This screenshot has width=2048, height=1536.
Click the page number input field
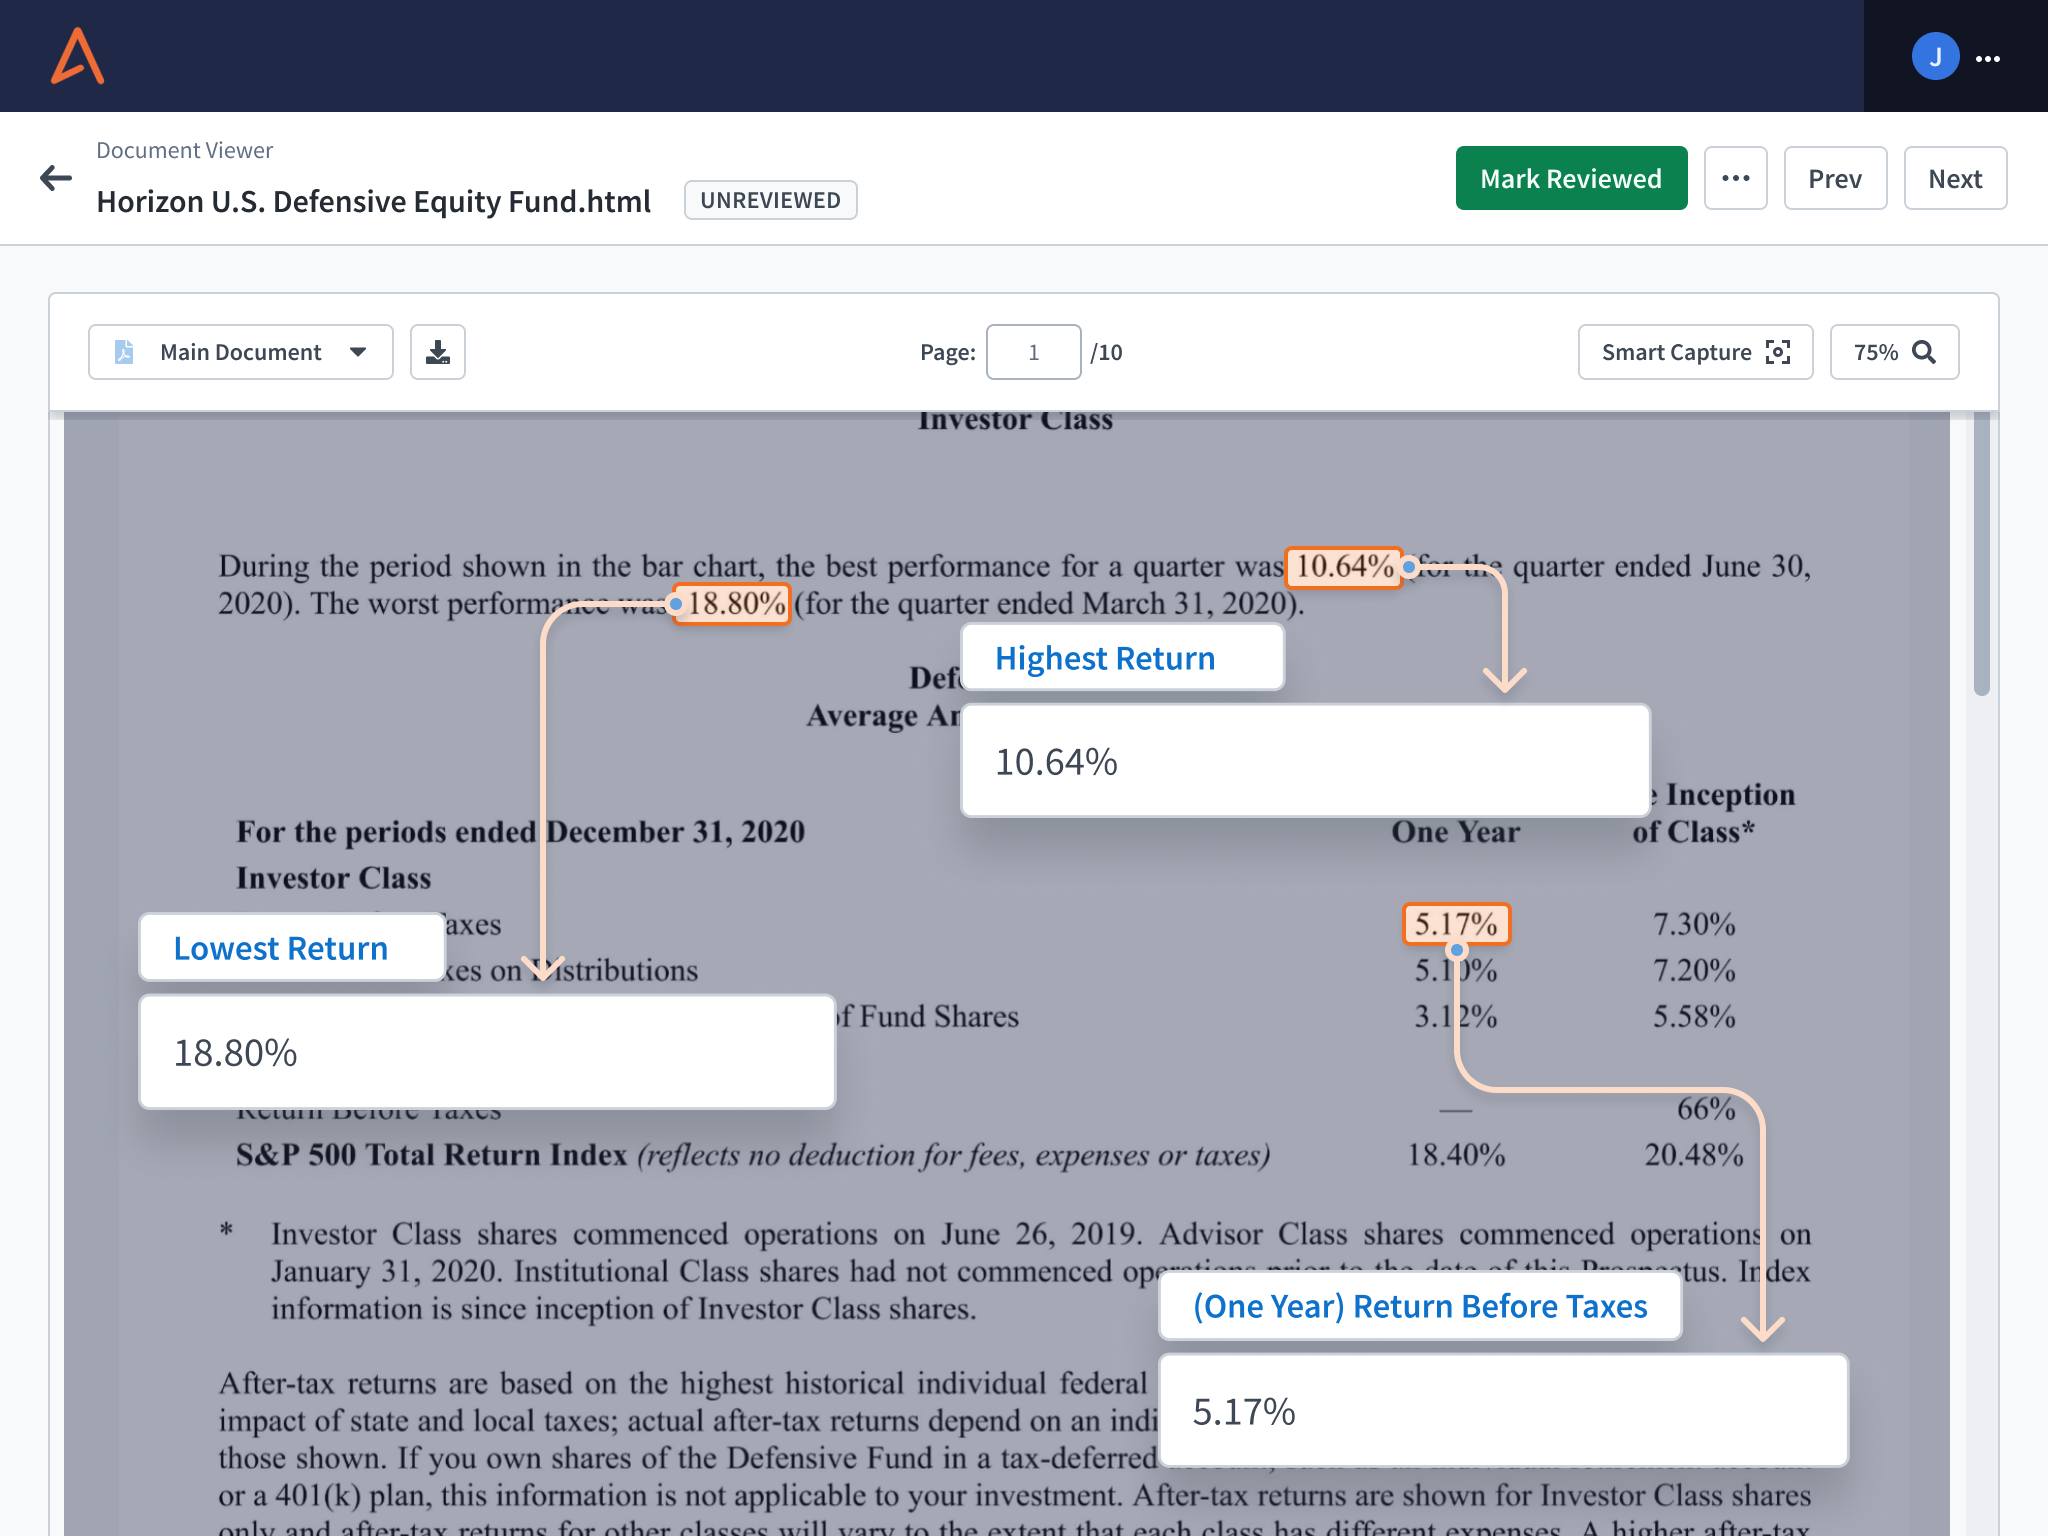coord(1033,352)
